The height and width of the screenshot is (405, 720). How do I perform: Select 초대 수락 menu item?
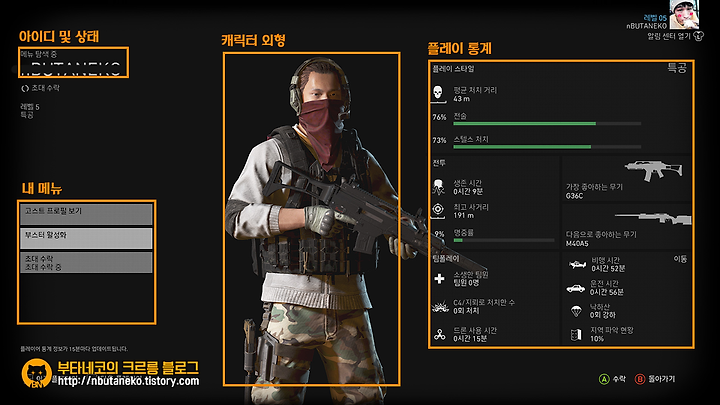click(x=86, y=262)
